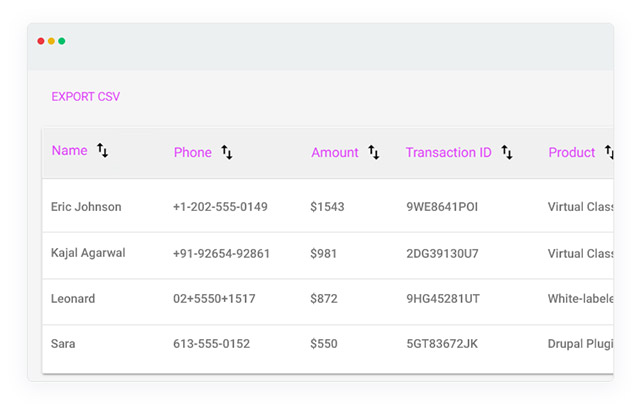
Task: Click transaction ID 2DG39130U7
Action: 442,254
